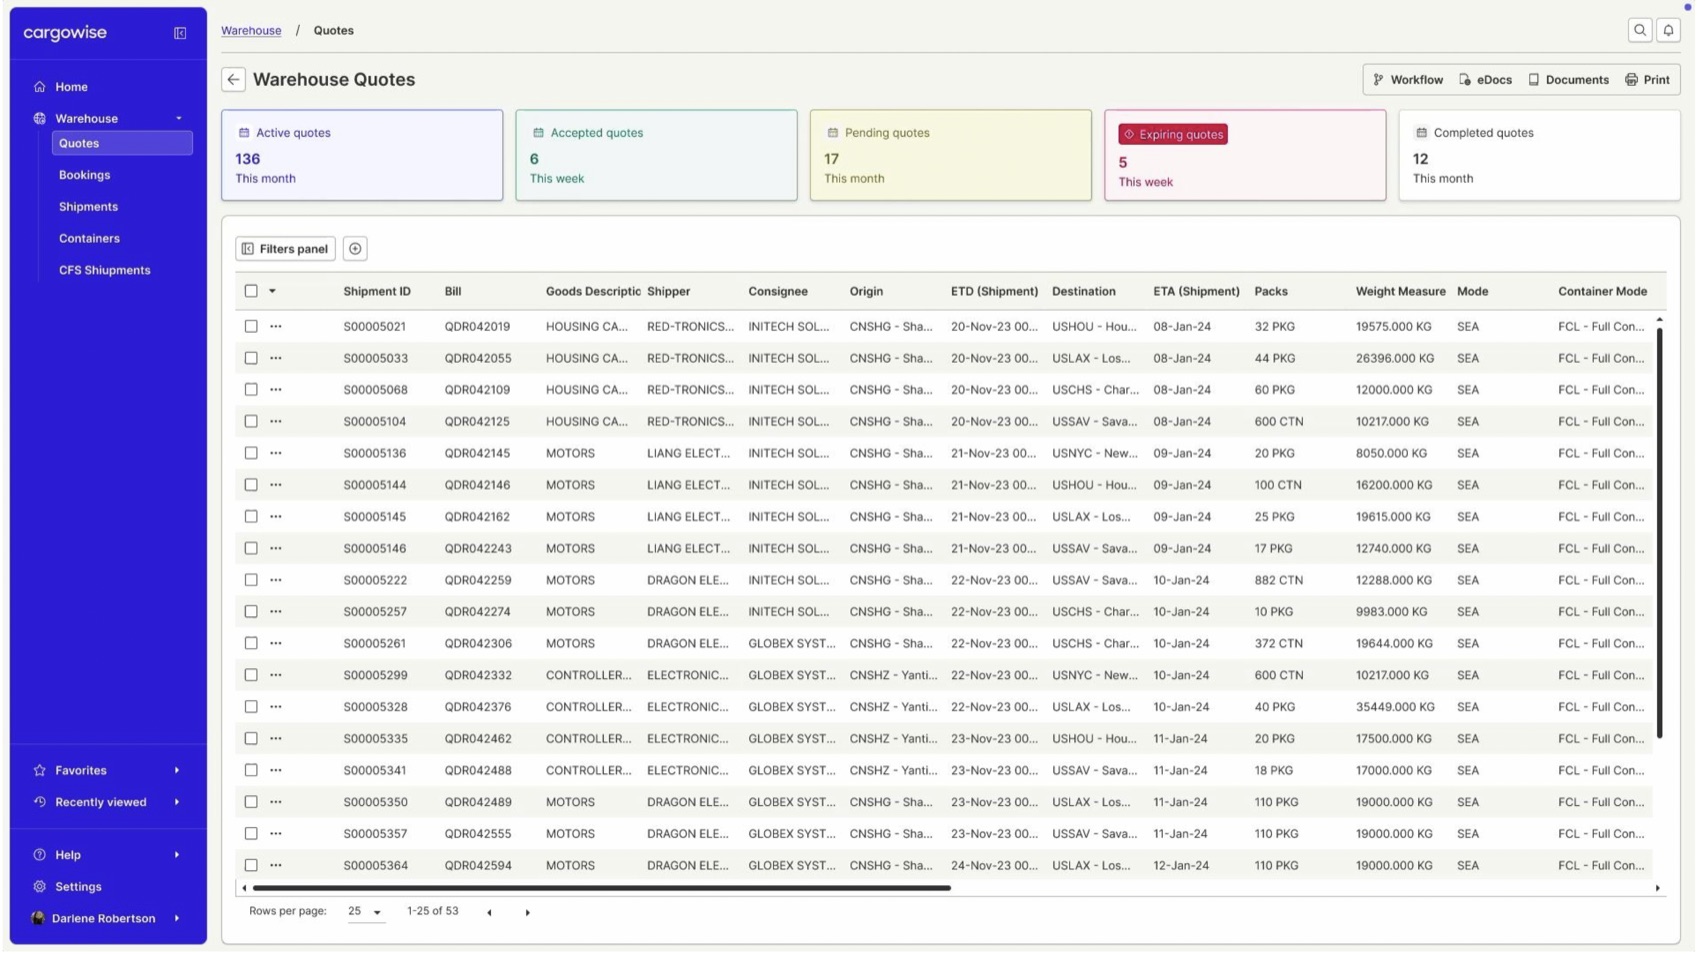Go to previous page arrow
The width and height of the screenshot is (1700, 954).
(x=489, y=913)
